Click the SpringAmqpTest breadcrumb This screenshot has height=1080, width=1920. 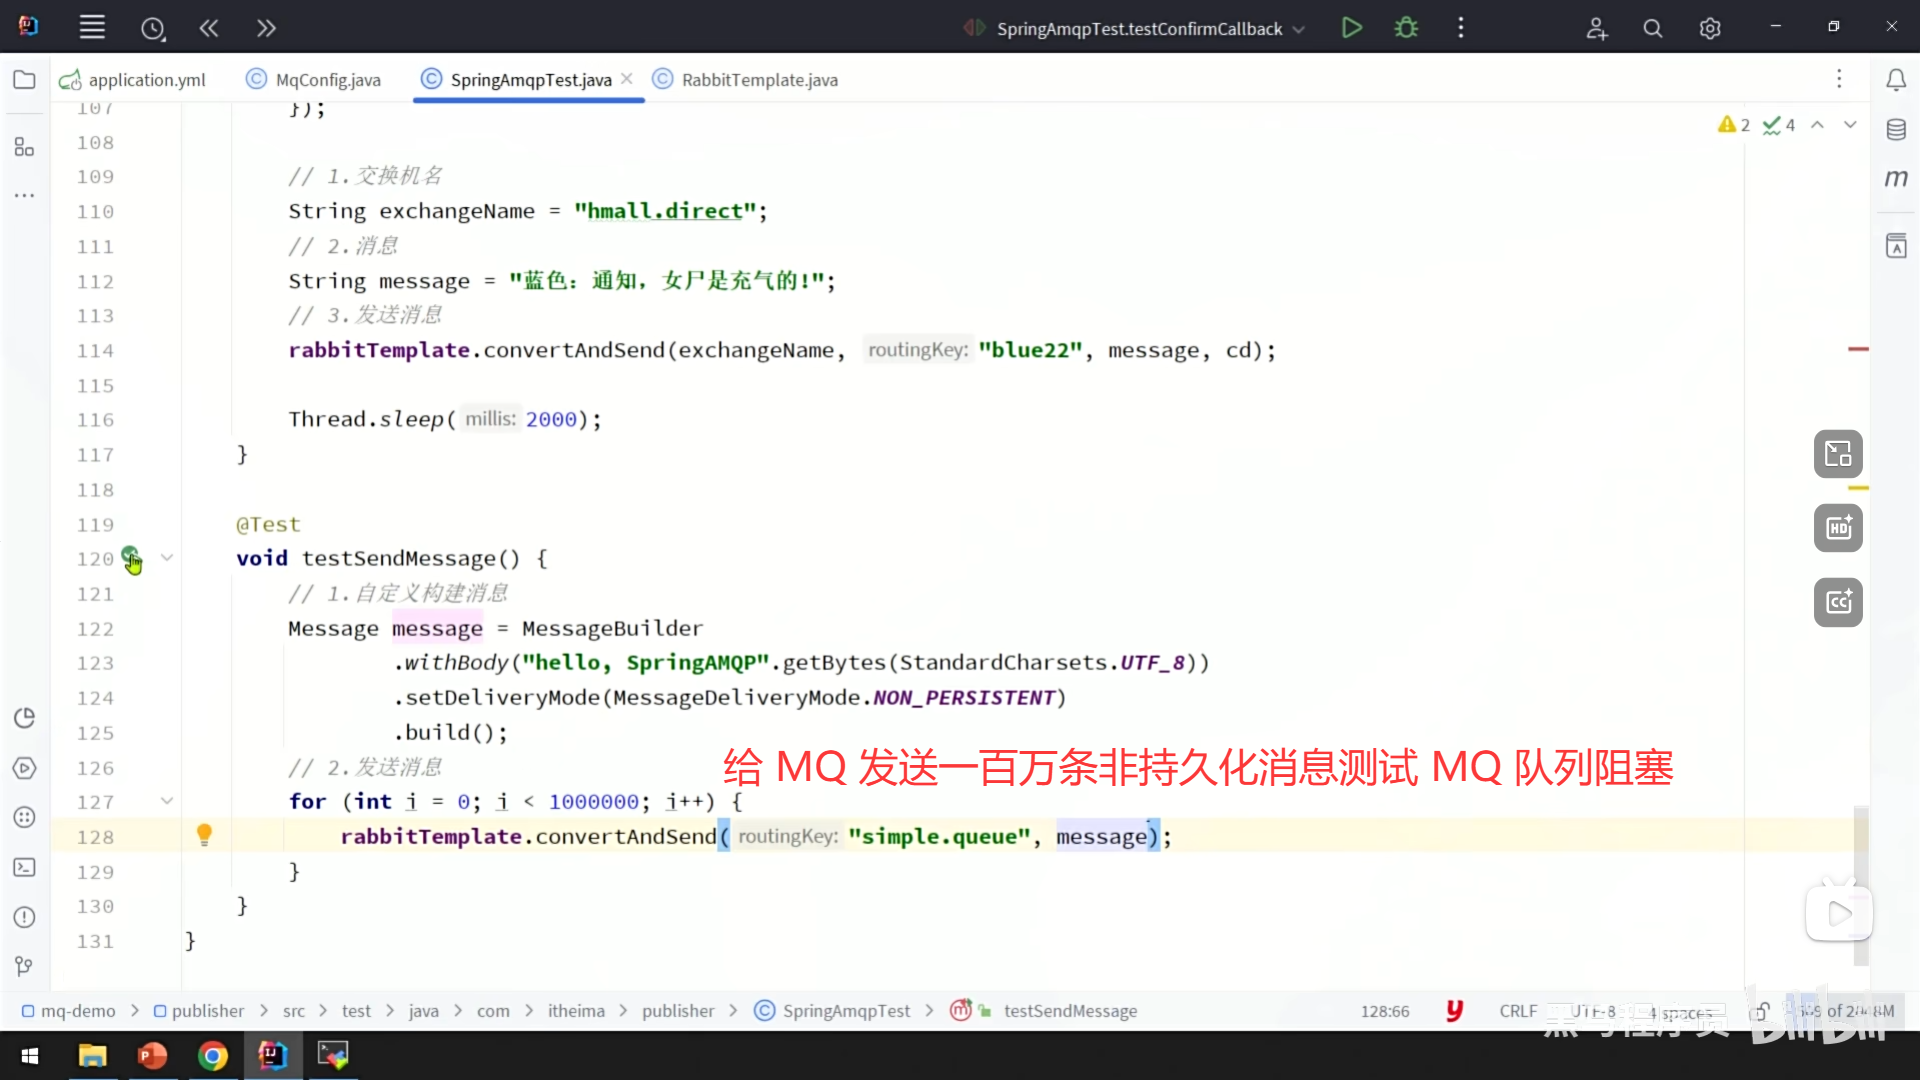(x=846, y=1011)
